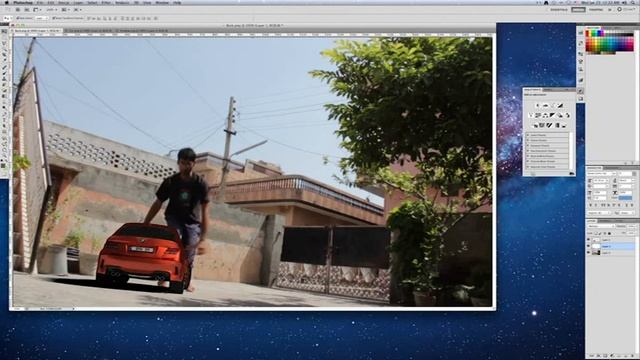Toggle lock position in Layers panel
This screenshot has width=640, height=360.
[x=605, y=233]
